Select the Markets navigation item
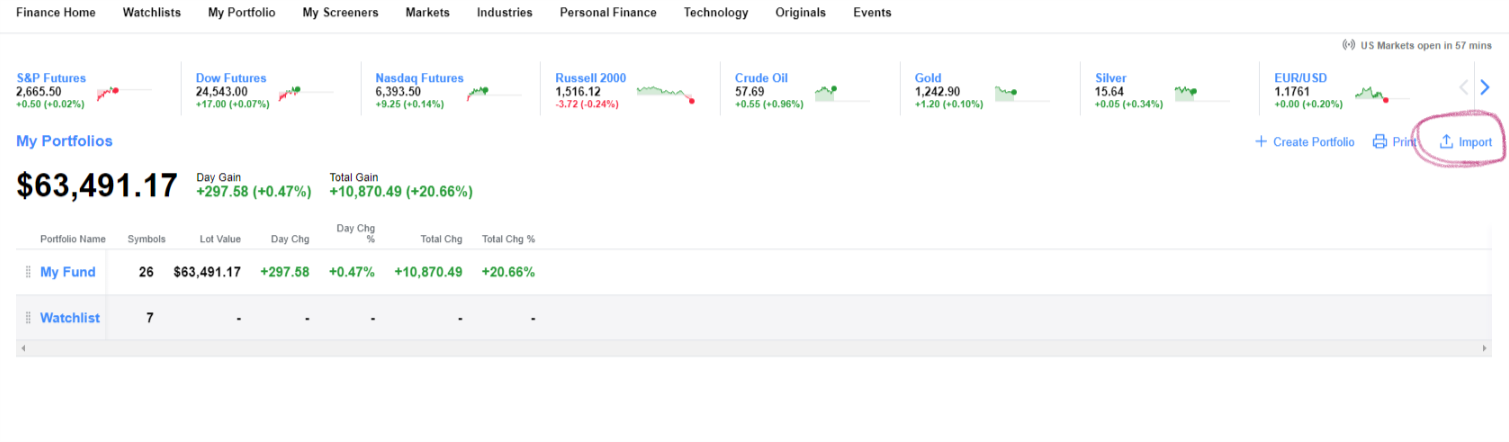This screenshot has width=1509, height=442. point(427,13)
